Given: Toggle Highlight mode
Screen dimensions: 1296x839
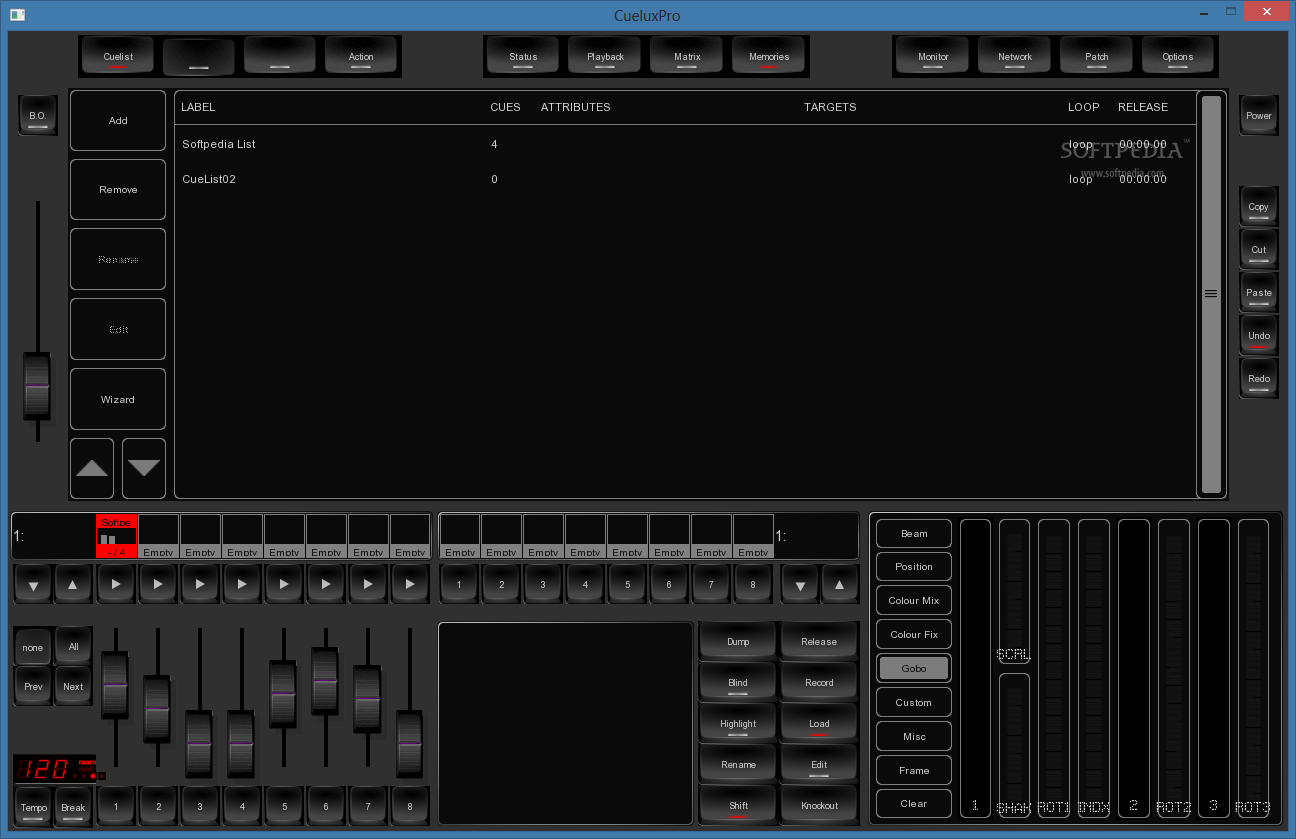Looking at the screenshot, I should 738,724.
